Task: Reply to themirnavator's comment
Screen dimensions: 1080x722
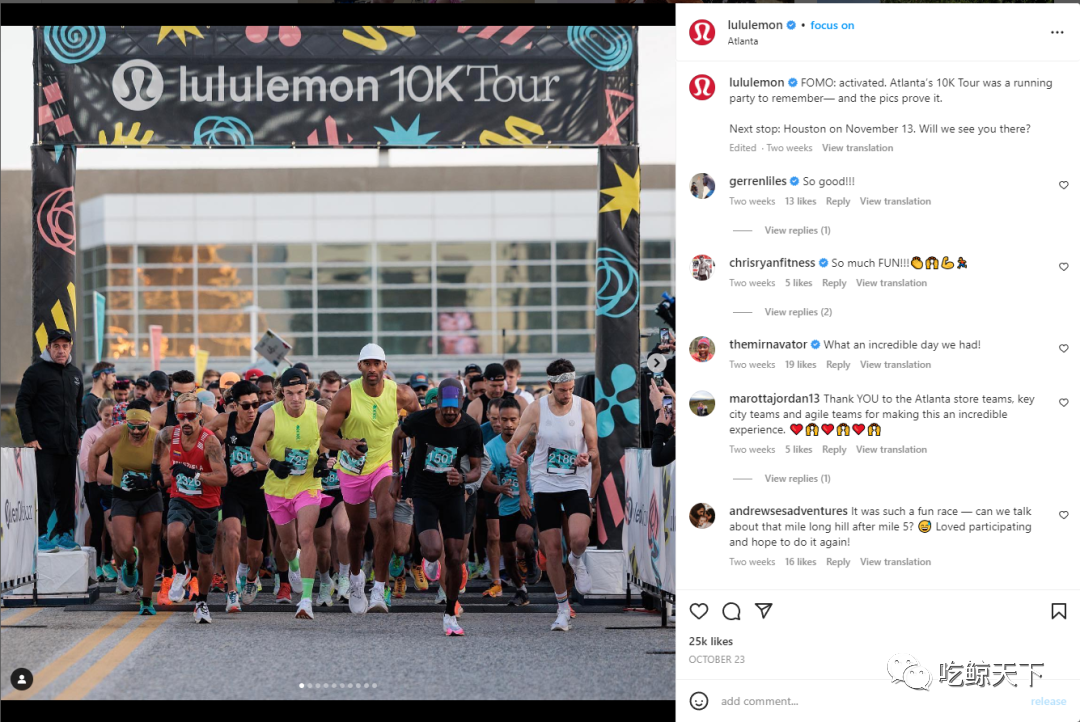Action: (838, 364)
